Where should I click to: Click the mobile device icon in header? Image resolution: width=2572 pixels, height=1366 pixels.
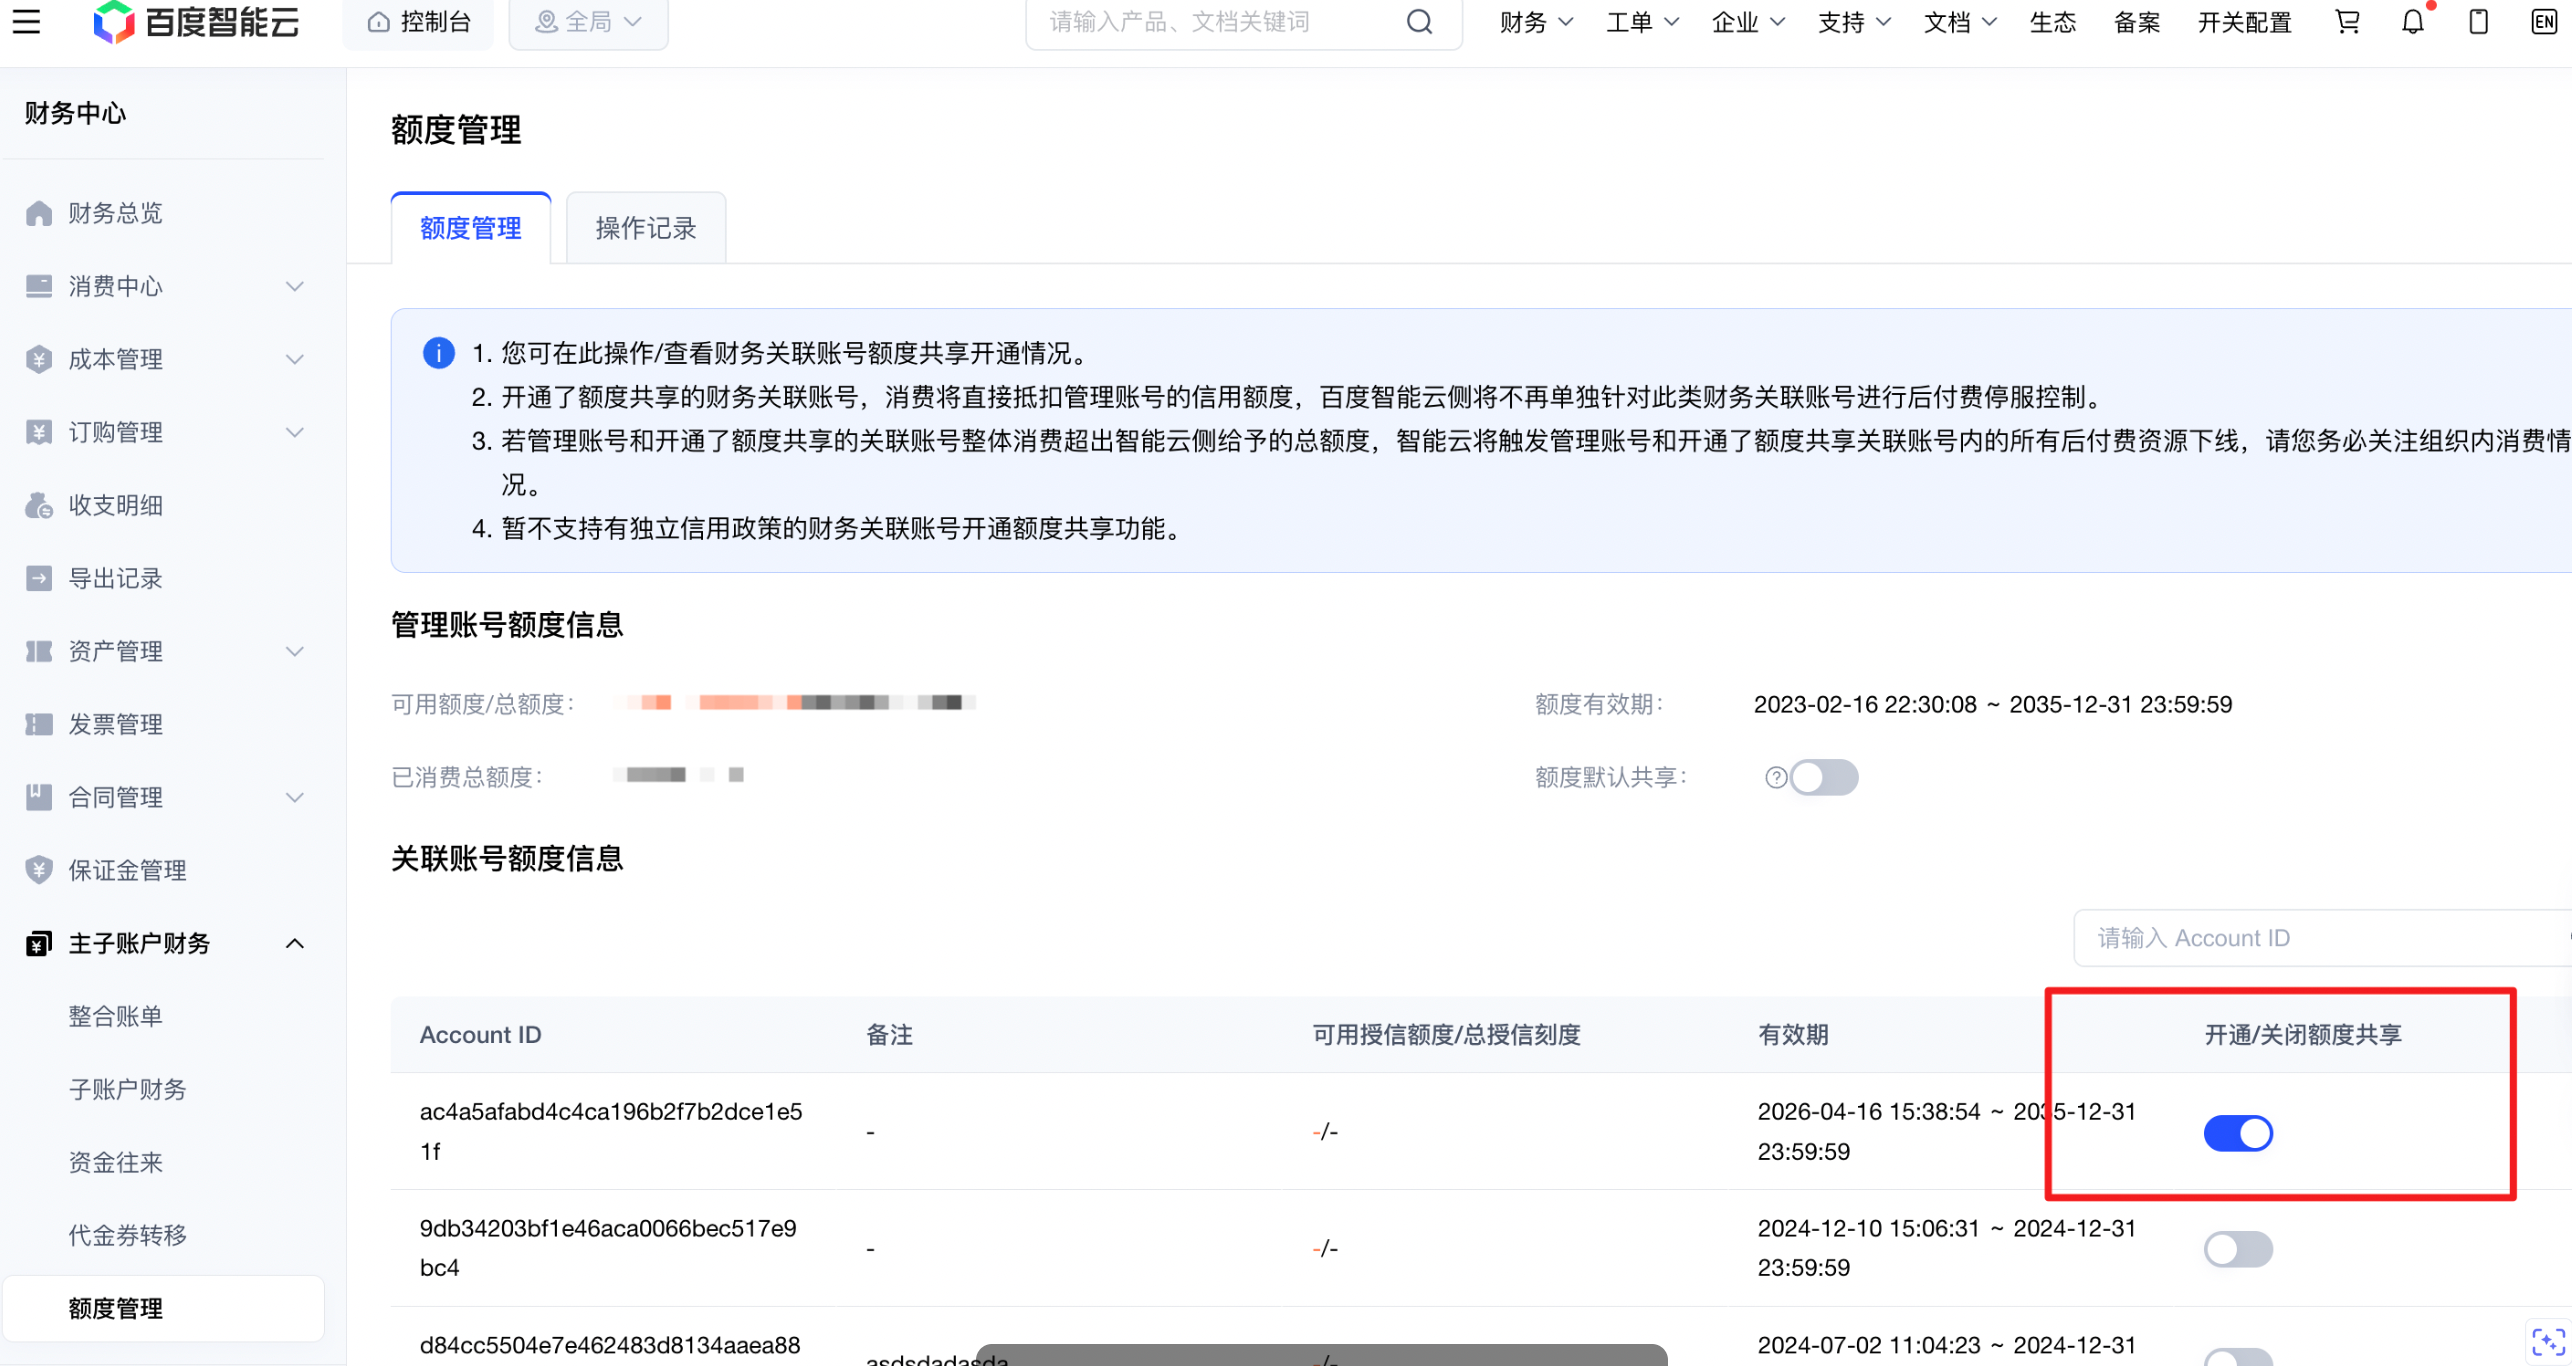coord(2478,21)
